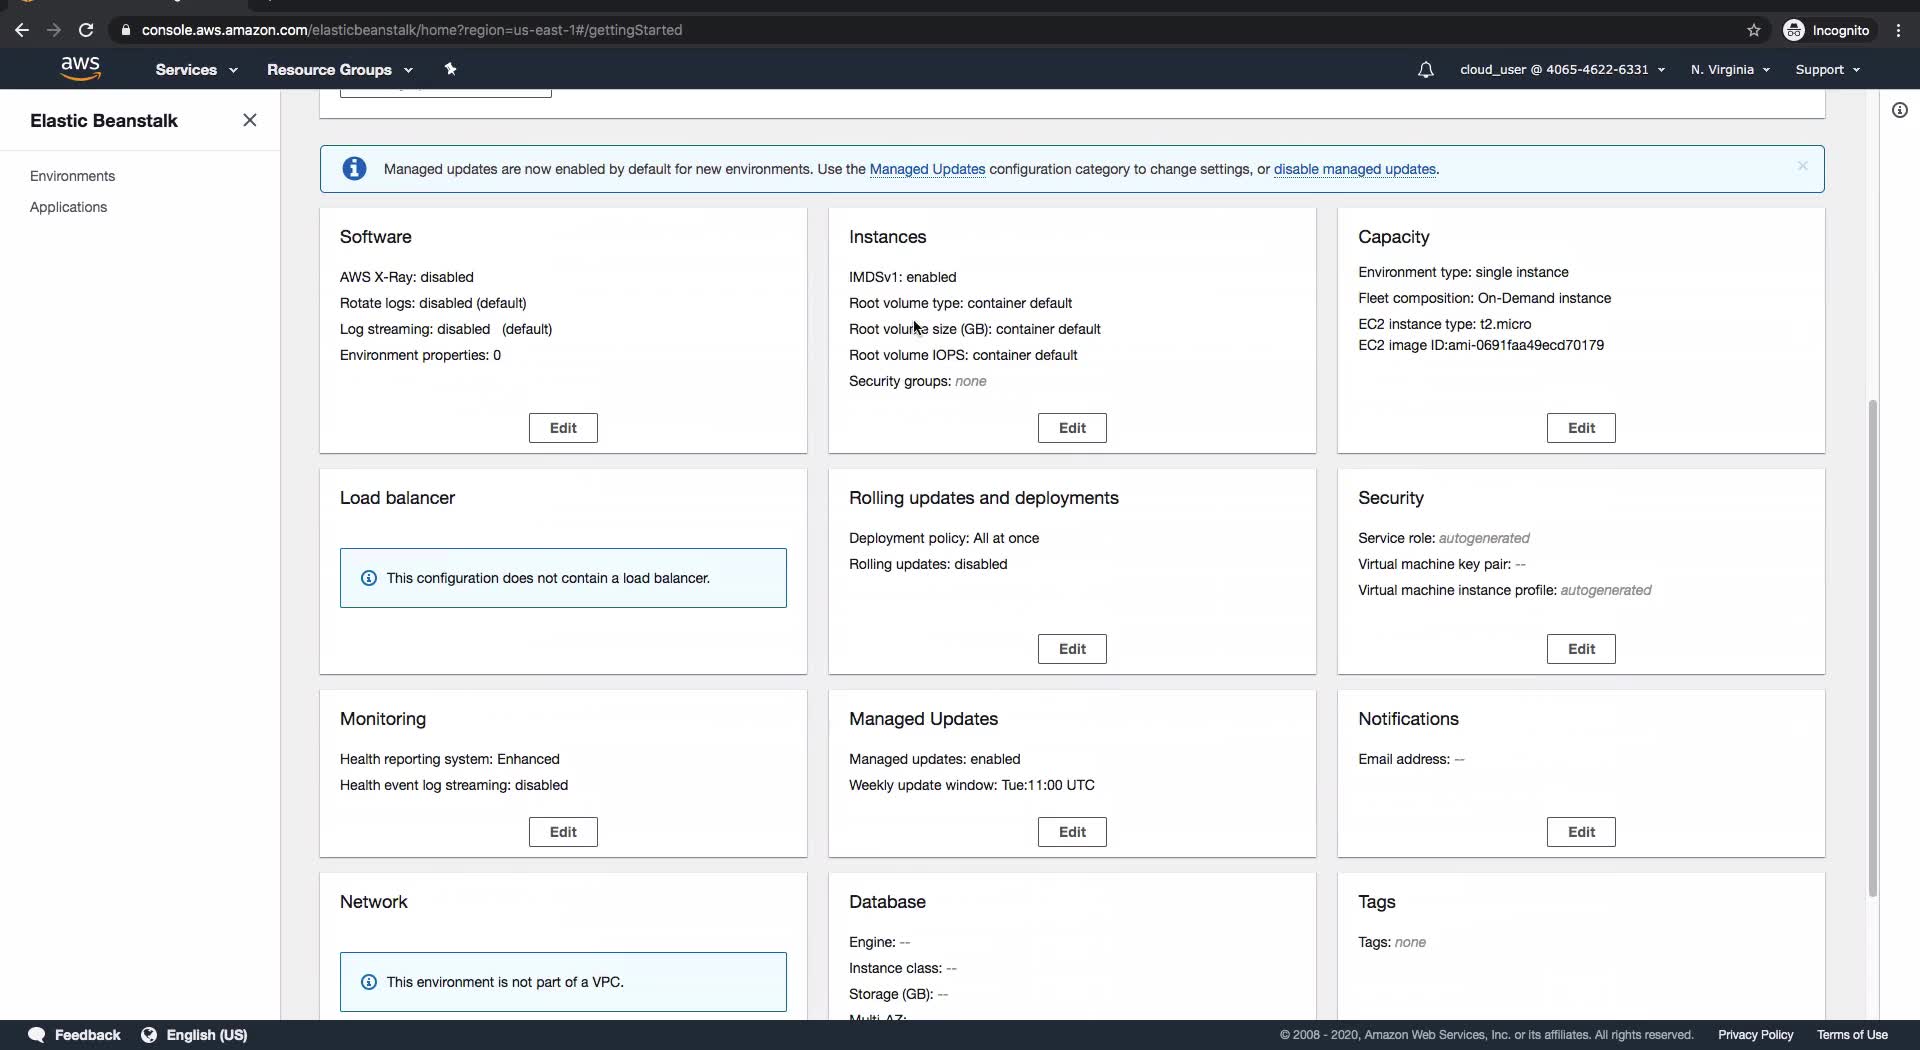Dismiss the managed updates info banner
This screenshot has height=1050, width=1920.
point(1802,166)
